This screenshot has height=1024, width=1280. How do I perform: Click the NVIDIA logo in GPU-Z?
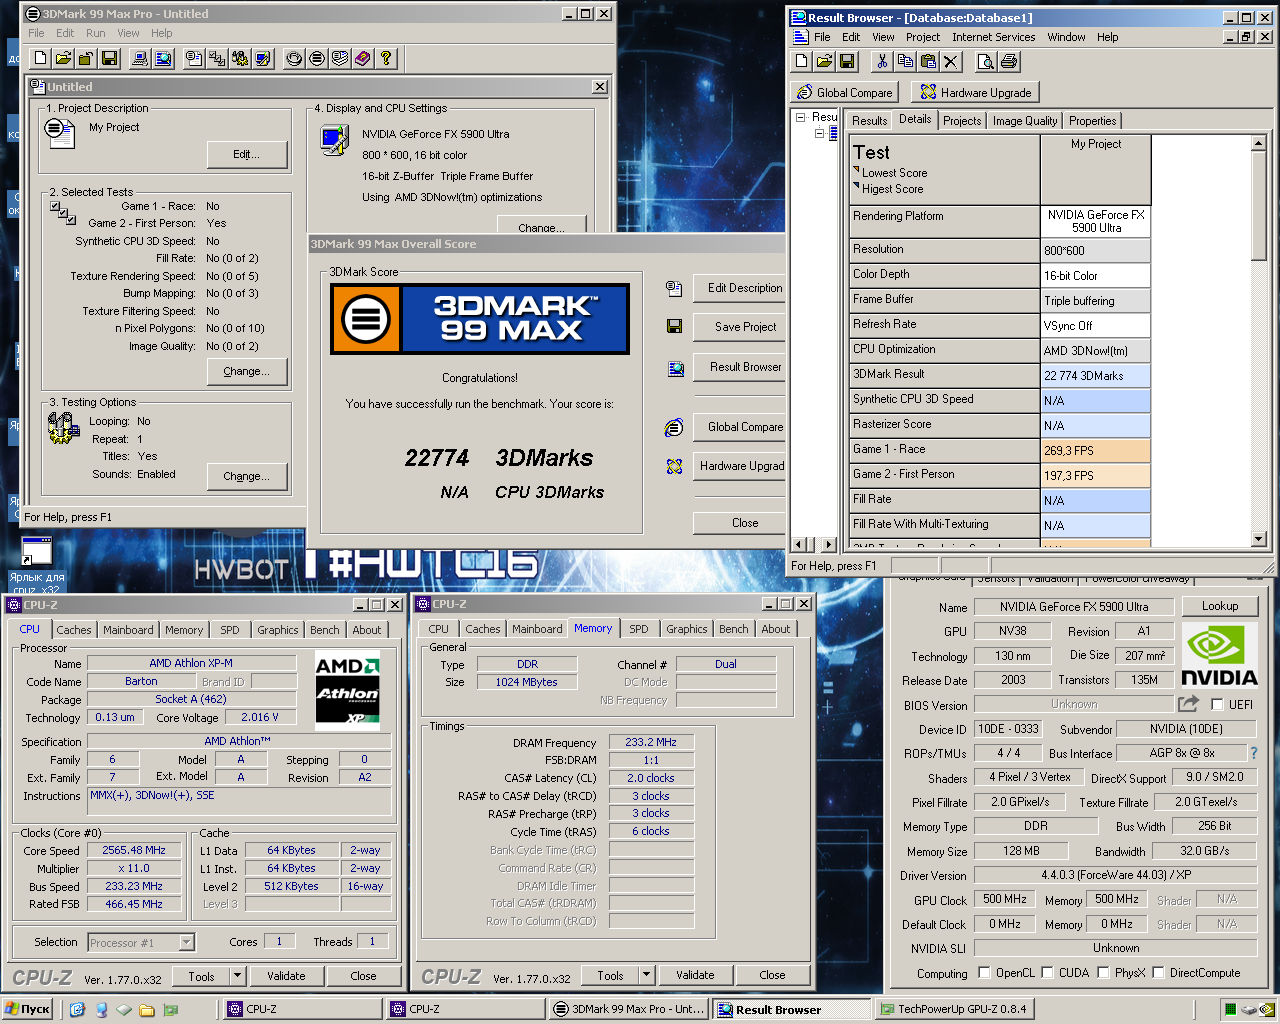coord(1219,655)
